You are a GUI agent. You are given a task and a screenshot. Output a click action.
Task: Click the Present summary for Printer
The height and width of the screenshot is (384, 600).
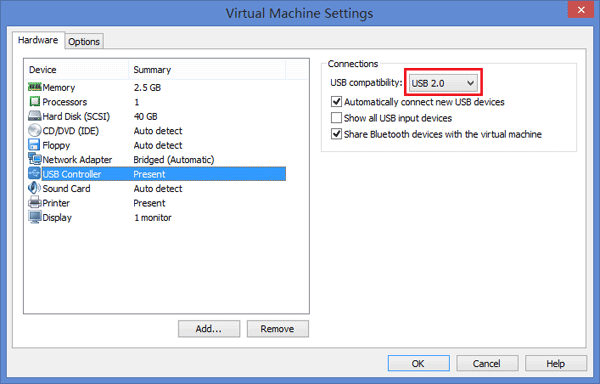point(149,203)
